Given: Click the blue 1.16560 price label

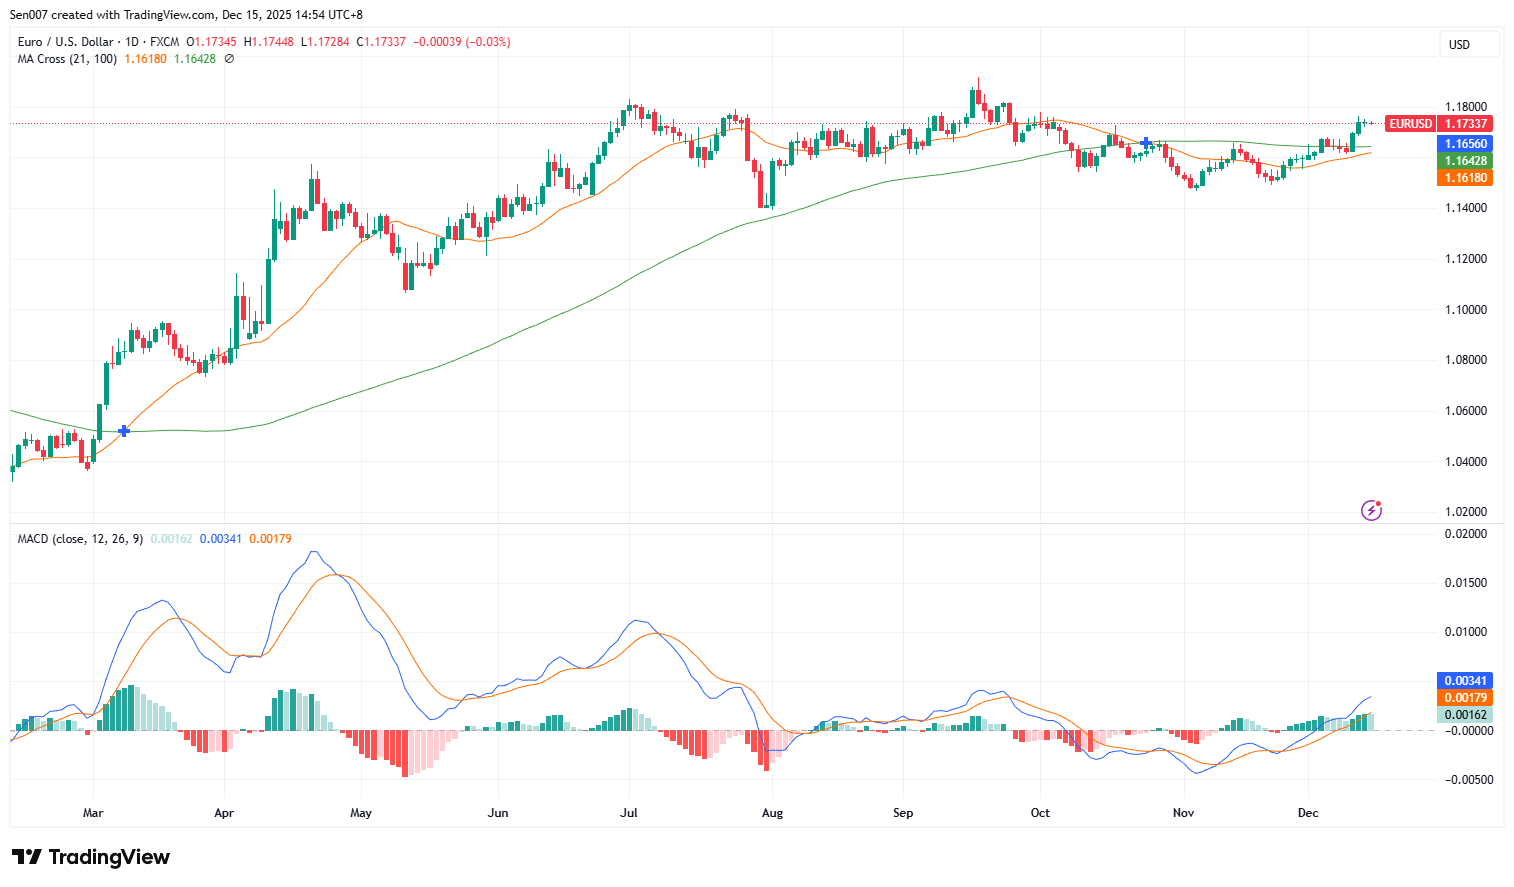Looking at the screenshot, I should pyautogui.click(x=1466, y=143).
